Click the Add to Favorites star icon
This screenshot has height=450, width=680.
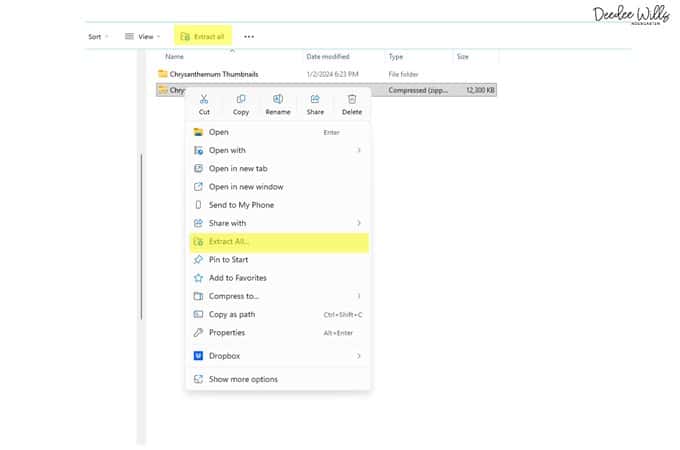[198, 278]
